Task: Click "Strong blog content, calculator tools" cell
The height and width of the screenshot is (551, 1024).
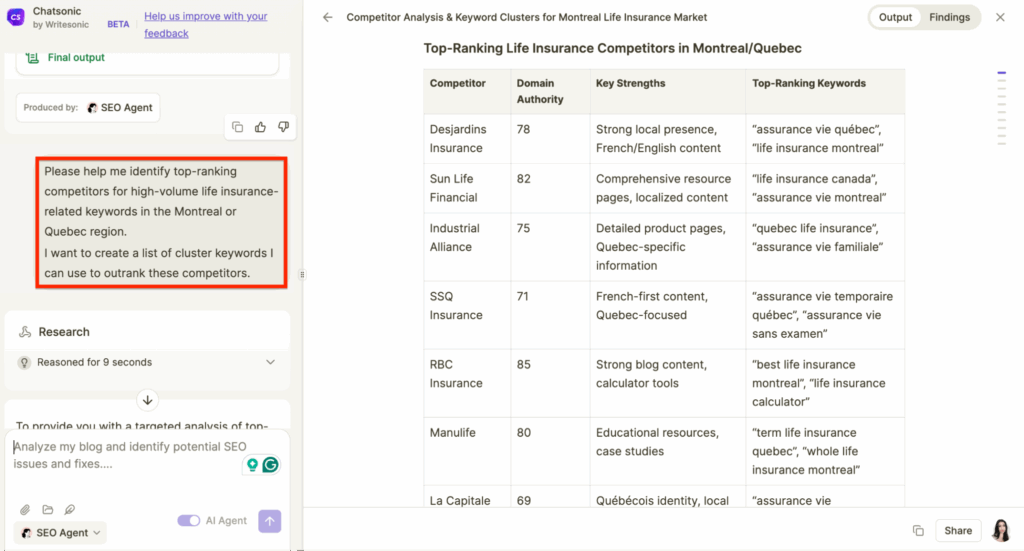Action: point(668,383)
